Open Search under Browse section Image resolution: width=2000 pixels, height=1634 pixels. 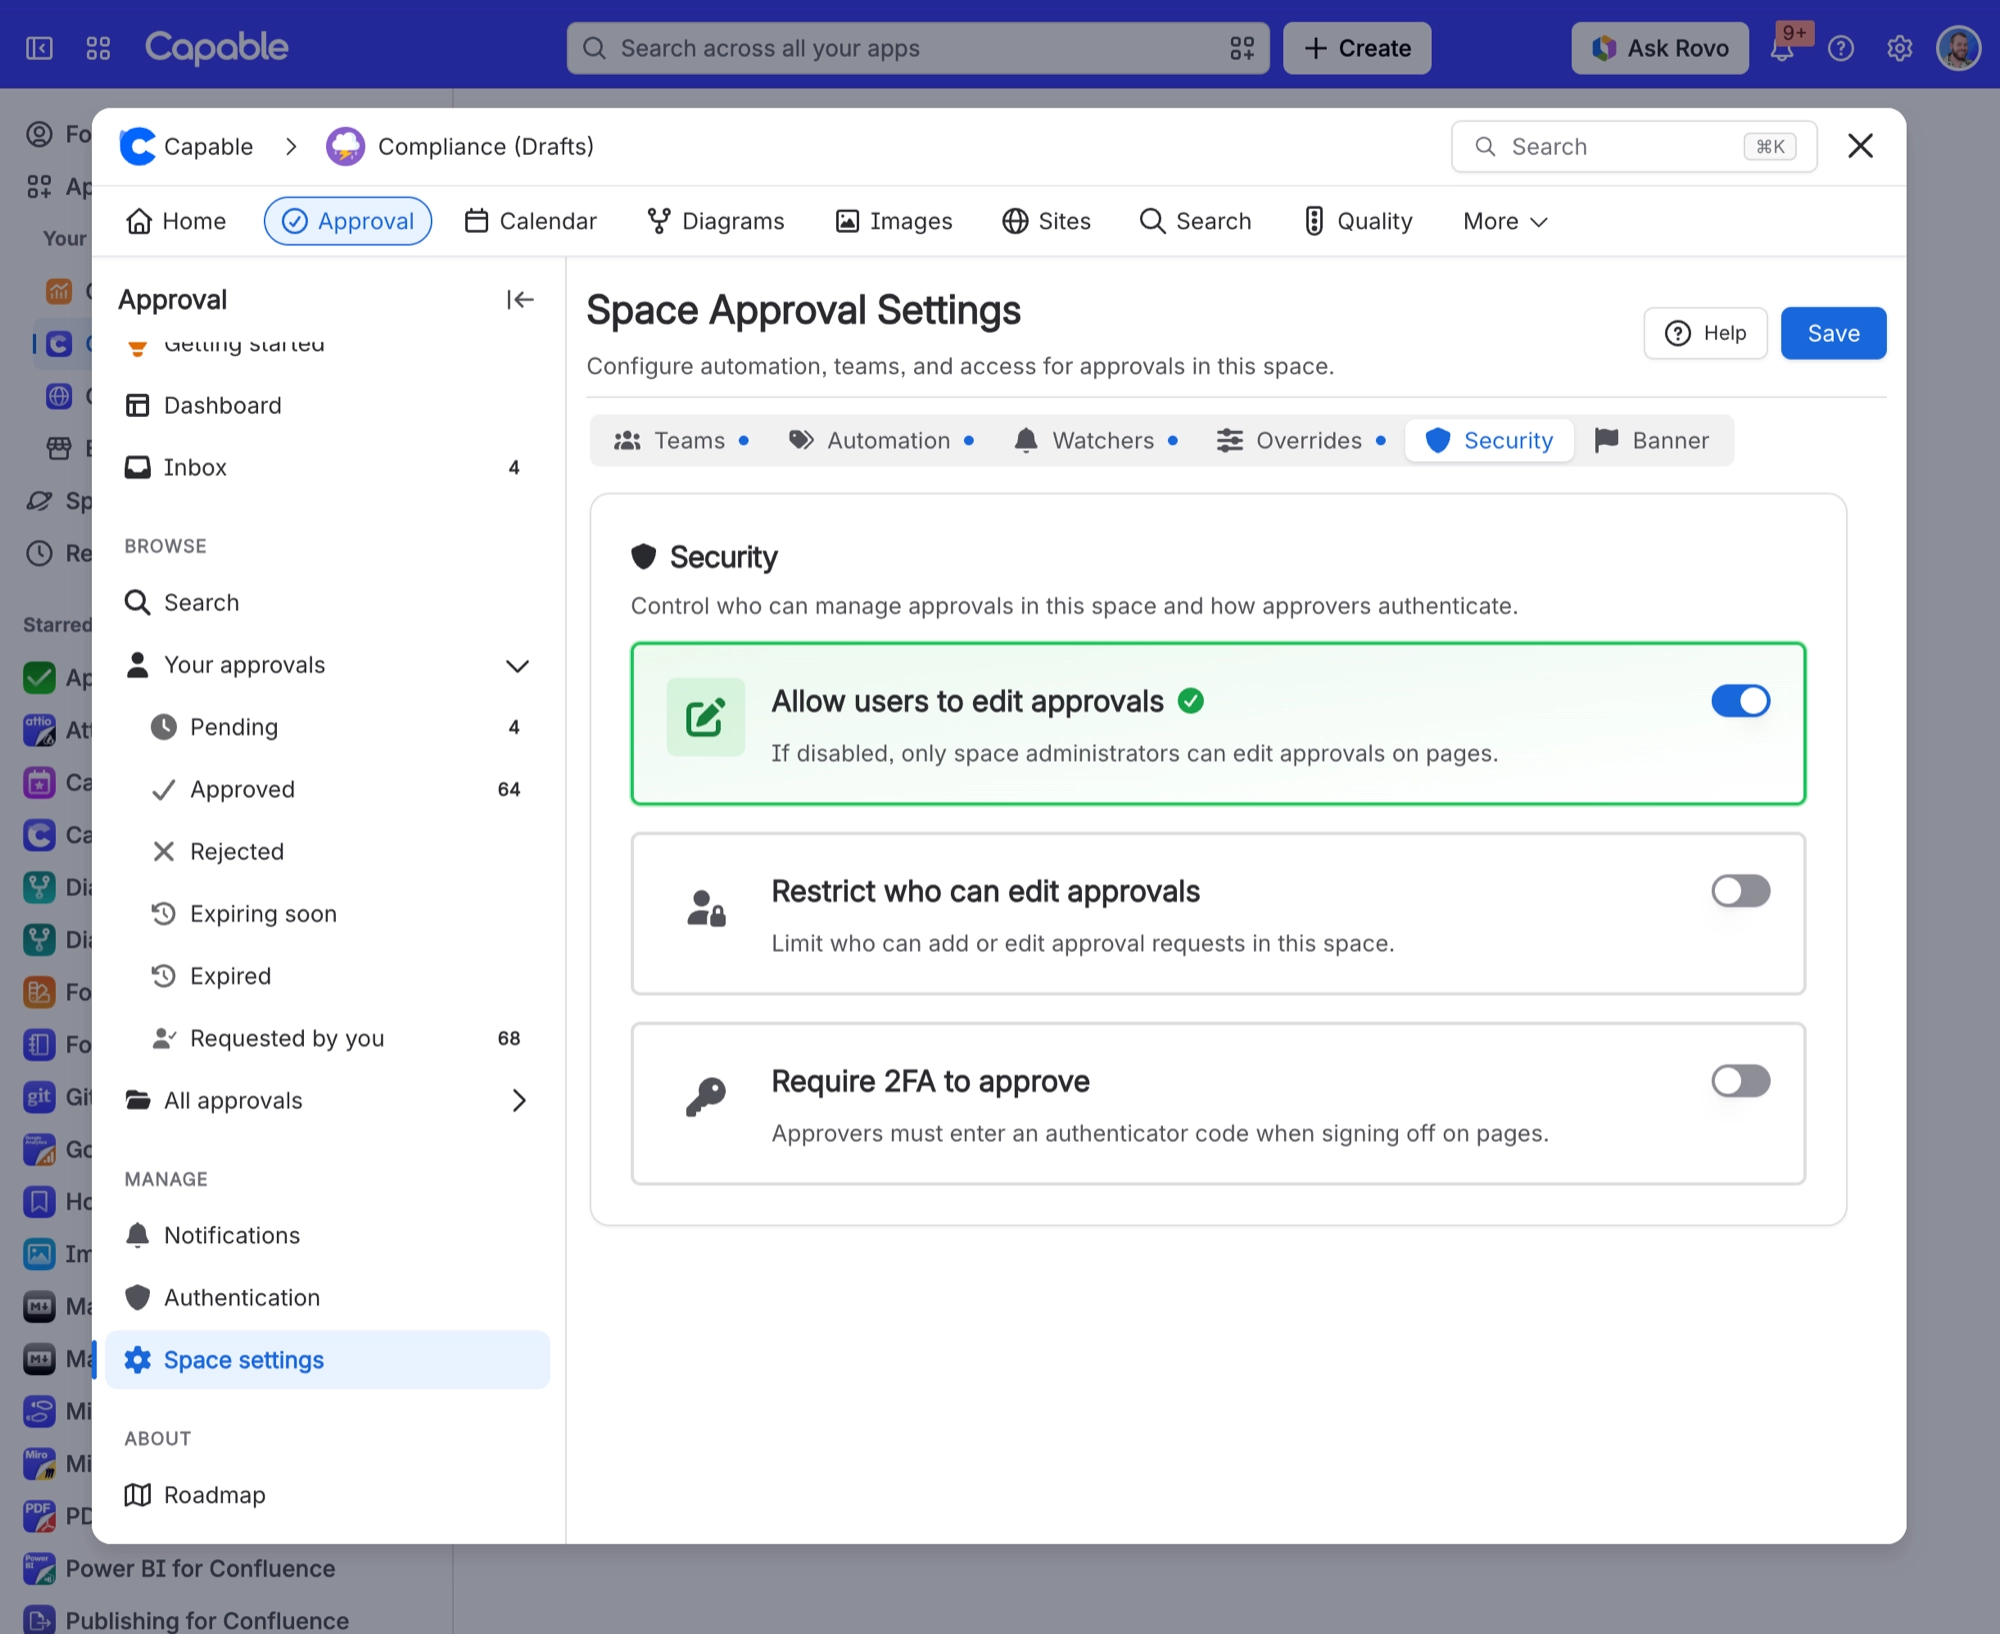[x=327, y=602]
